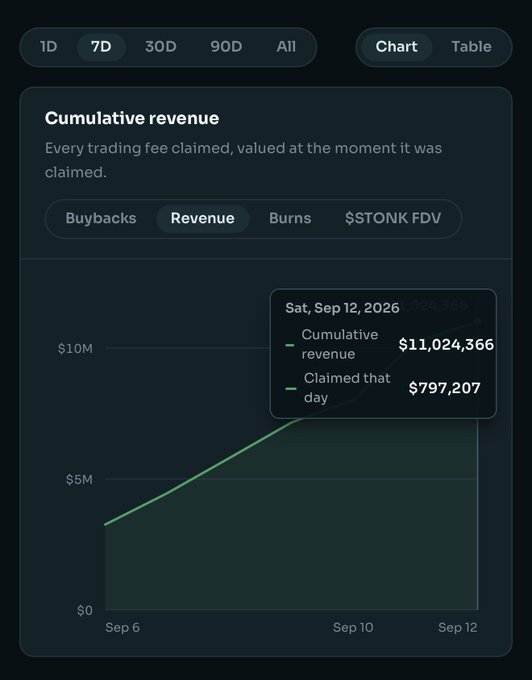Click the tooltip date Sat, Sep 12, 2026
Screen dimensions: 532x680
point(342,308)
